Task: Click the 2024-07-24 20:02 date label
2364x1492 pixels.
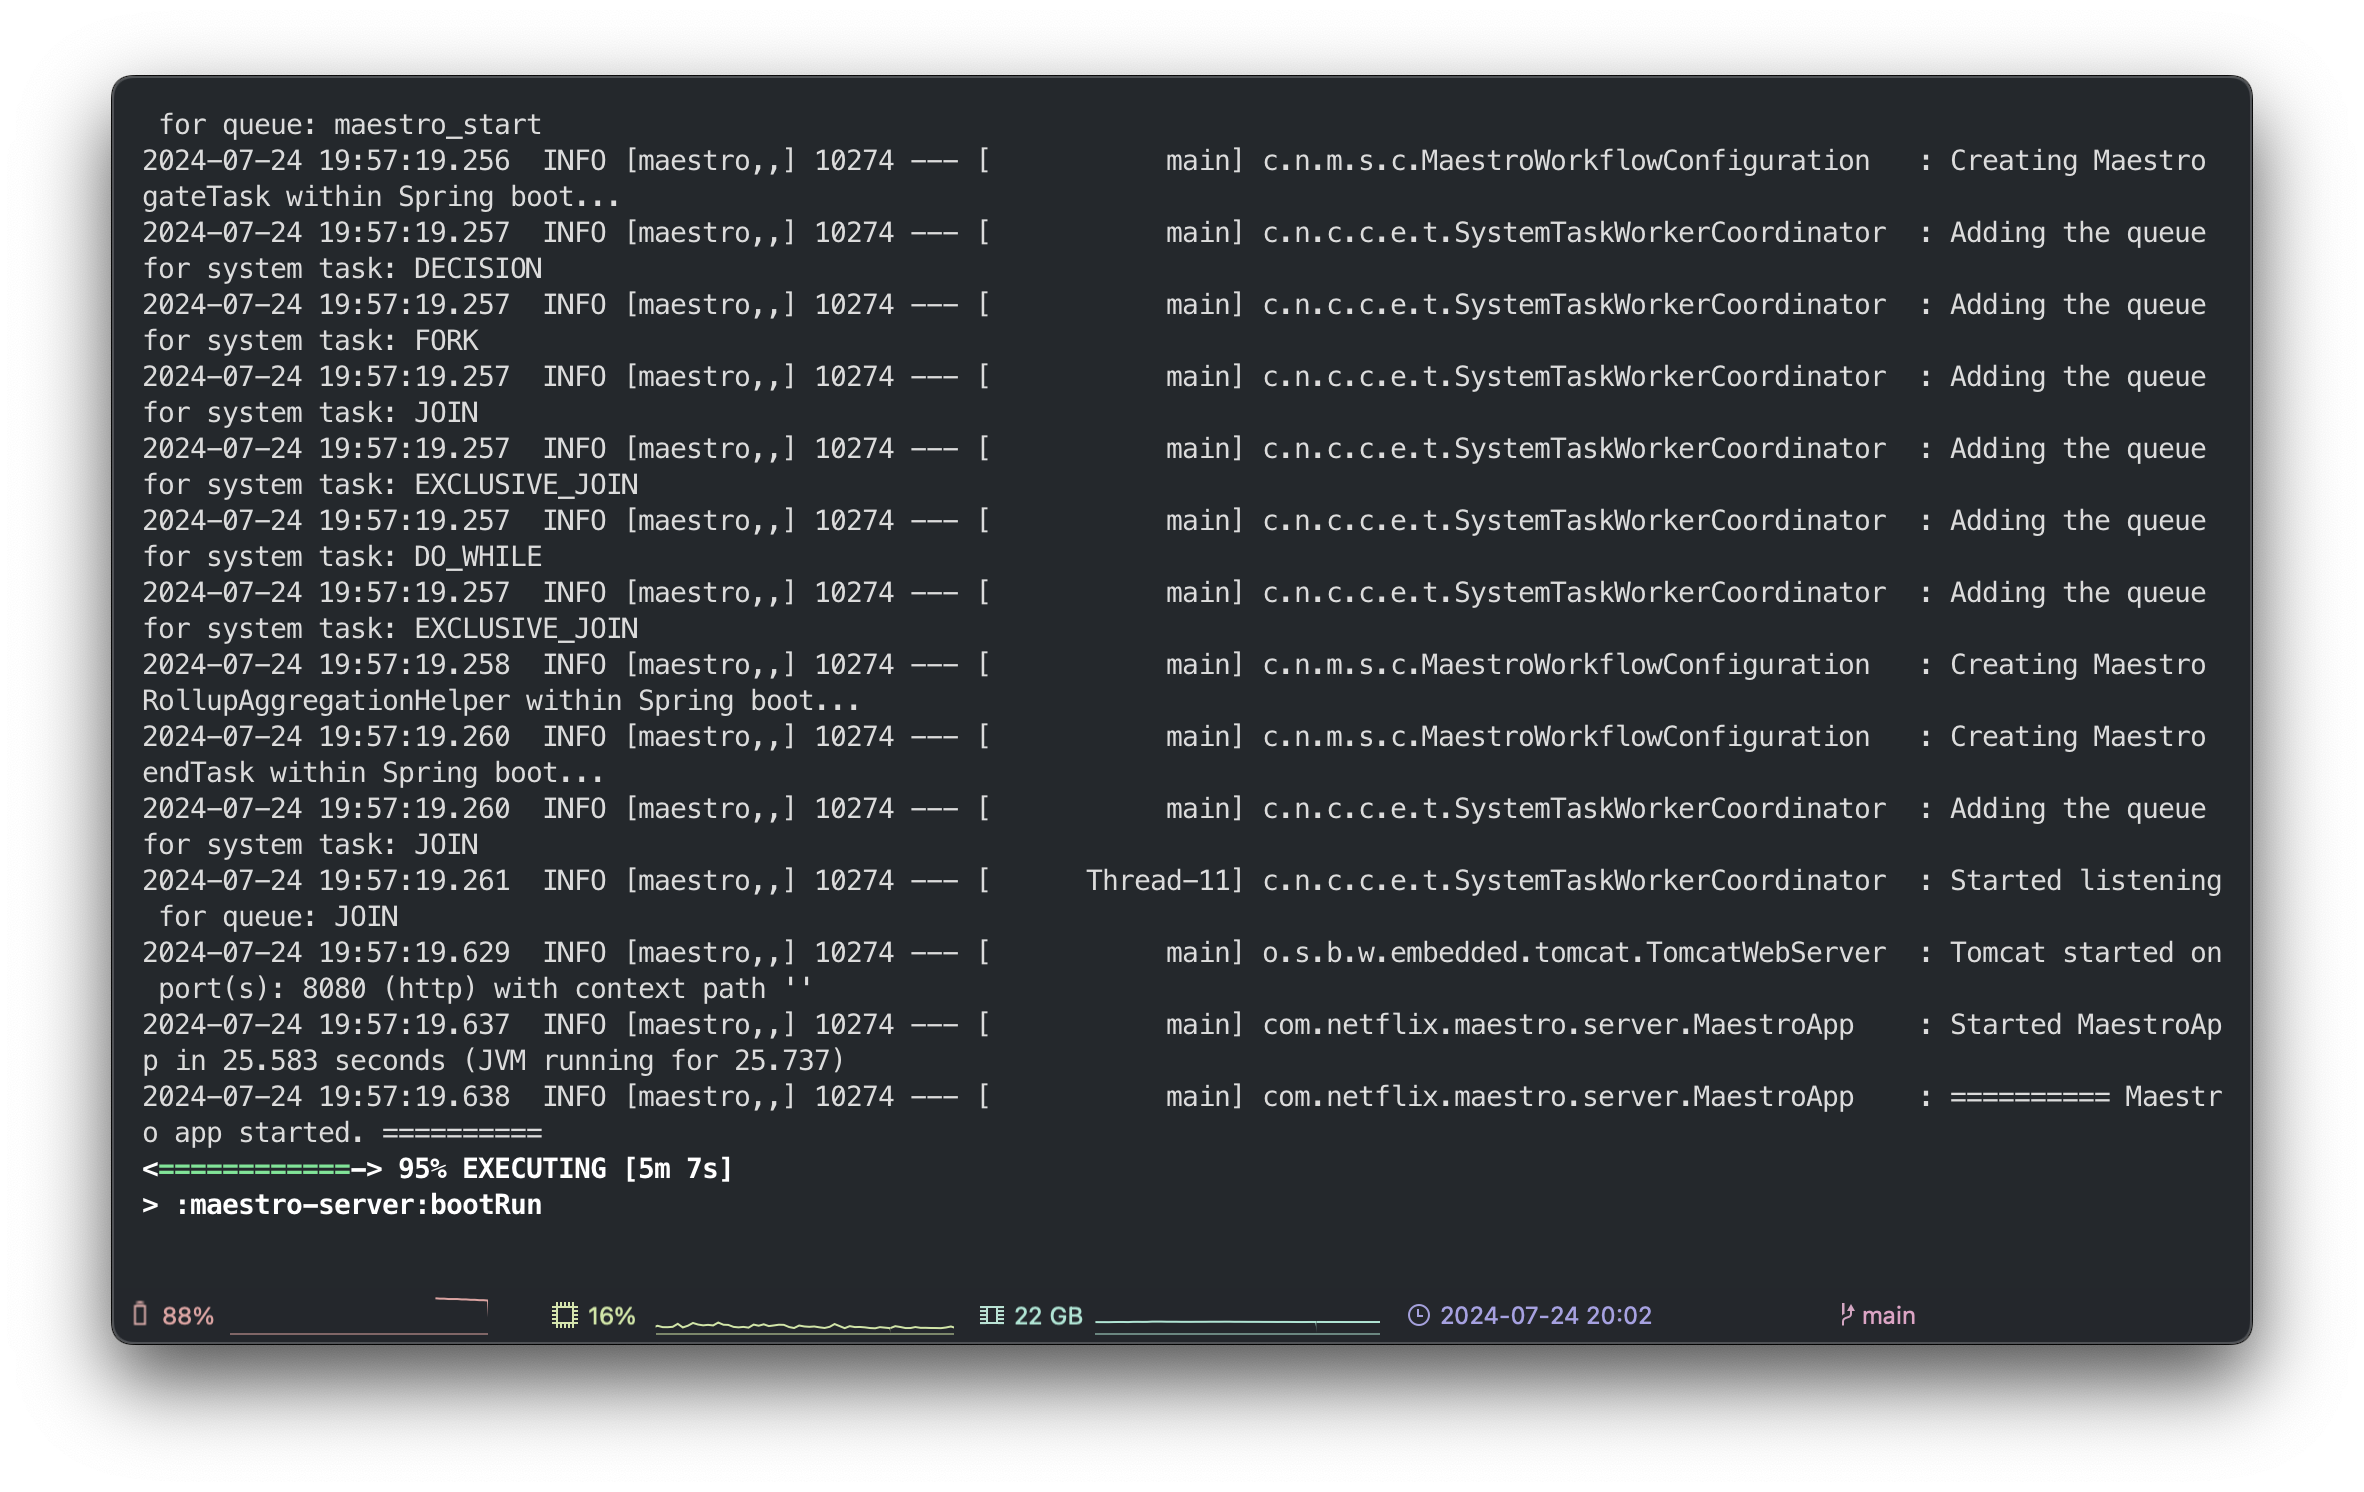Action: point(1545,1316)
